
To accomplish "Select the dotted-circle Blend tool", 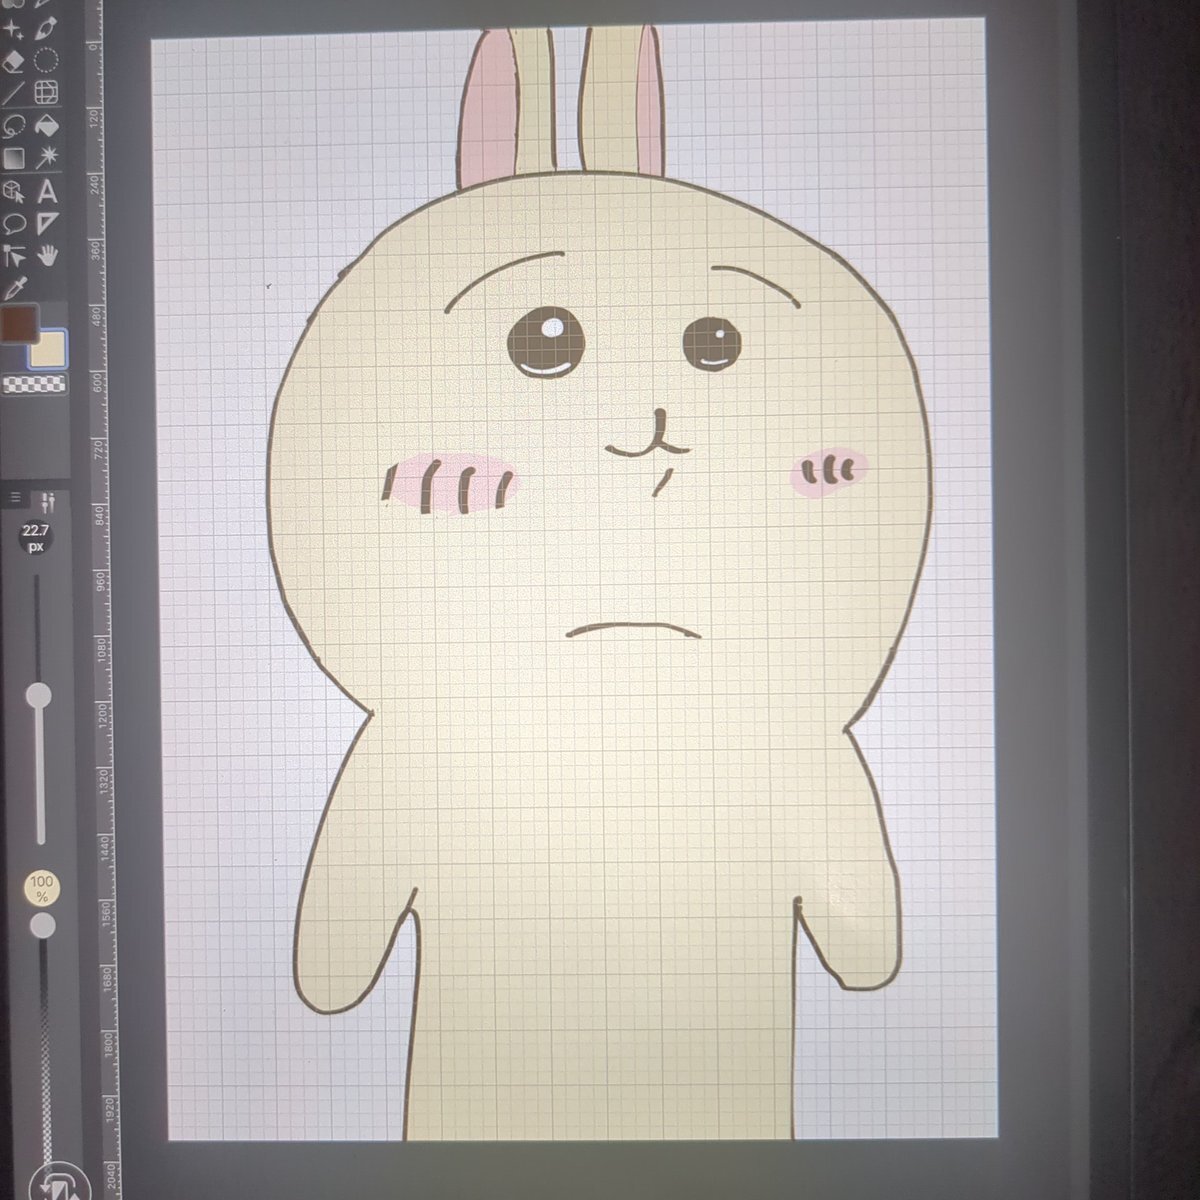I will click(x=46, y=61).
